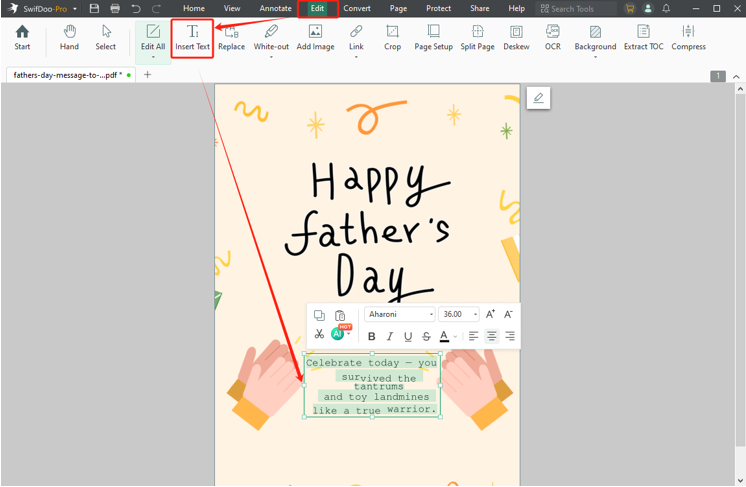
Task: Open the Page tab
Action: click(398, 9)
